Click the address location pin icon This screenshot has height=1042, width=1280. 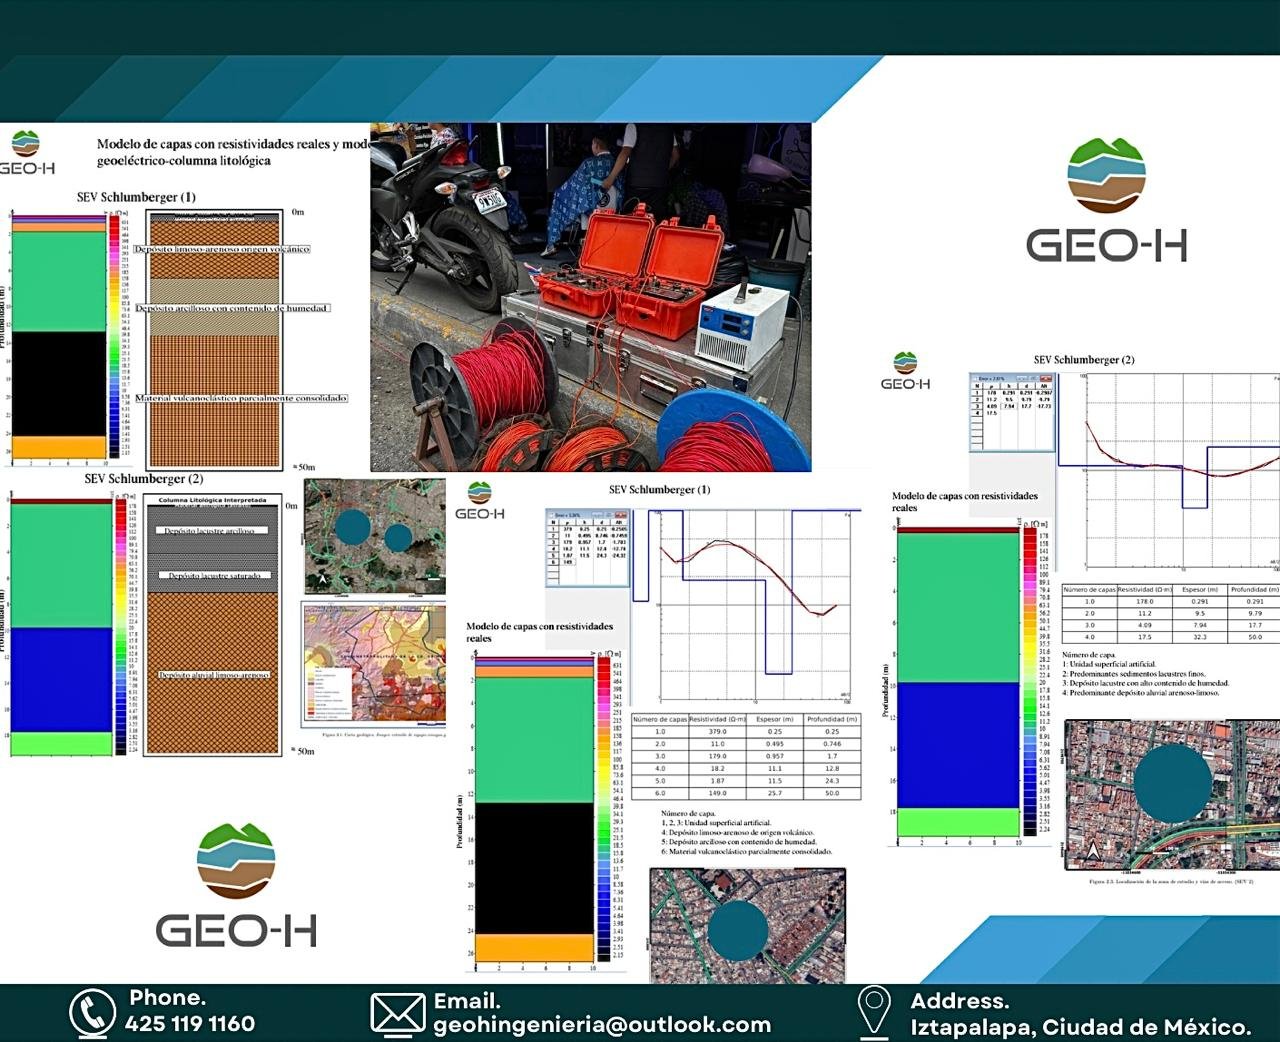point(874,1011)
